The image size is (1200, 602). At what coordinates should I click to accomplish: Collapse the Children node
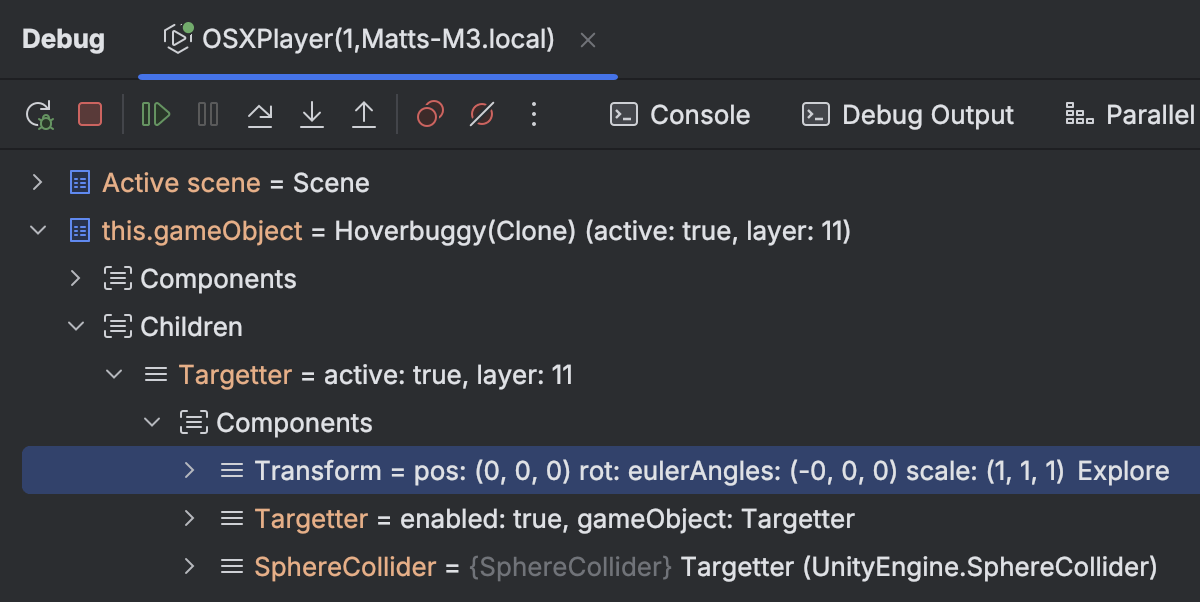75,326
